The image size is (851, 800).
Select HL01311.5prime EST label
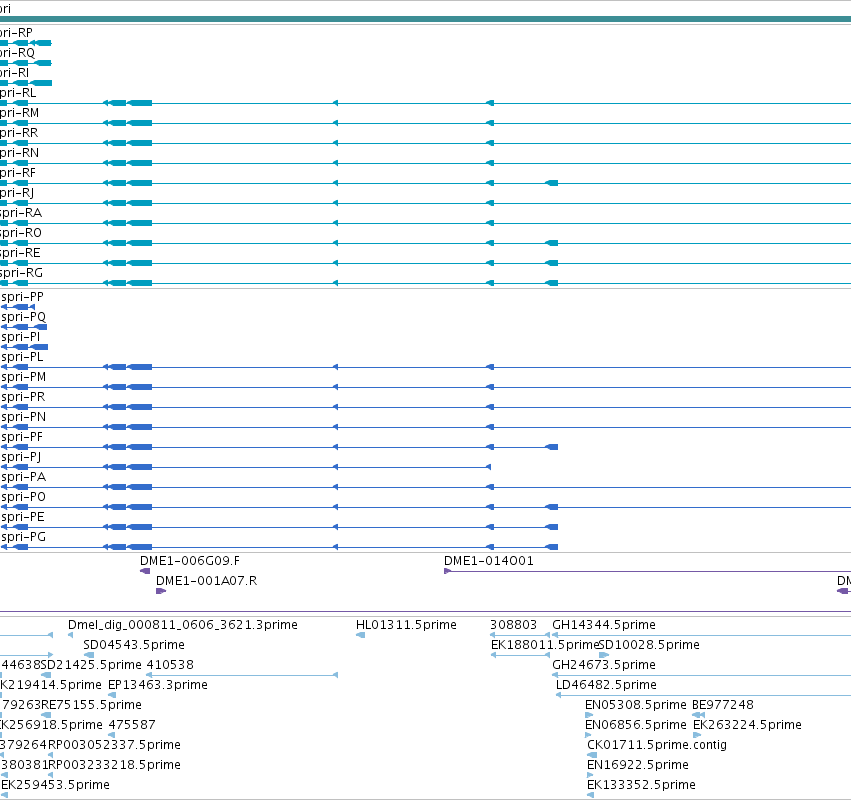406,625
